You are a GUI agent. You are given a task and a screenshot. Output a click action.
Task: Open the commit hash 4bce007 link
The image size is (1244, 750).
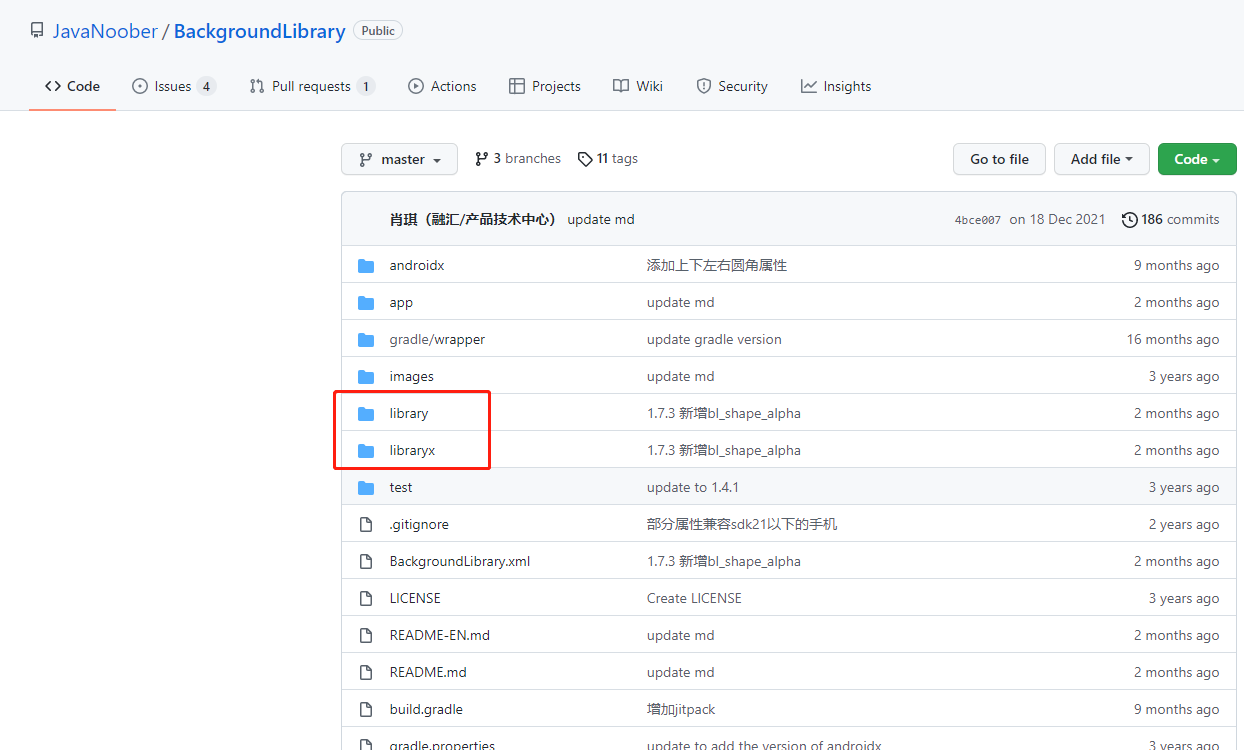(978, 220)
